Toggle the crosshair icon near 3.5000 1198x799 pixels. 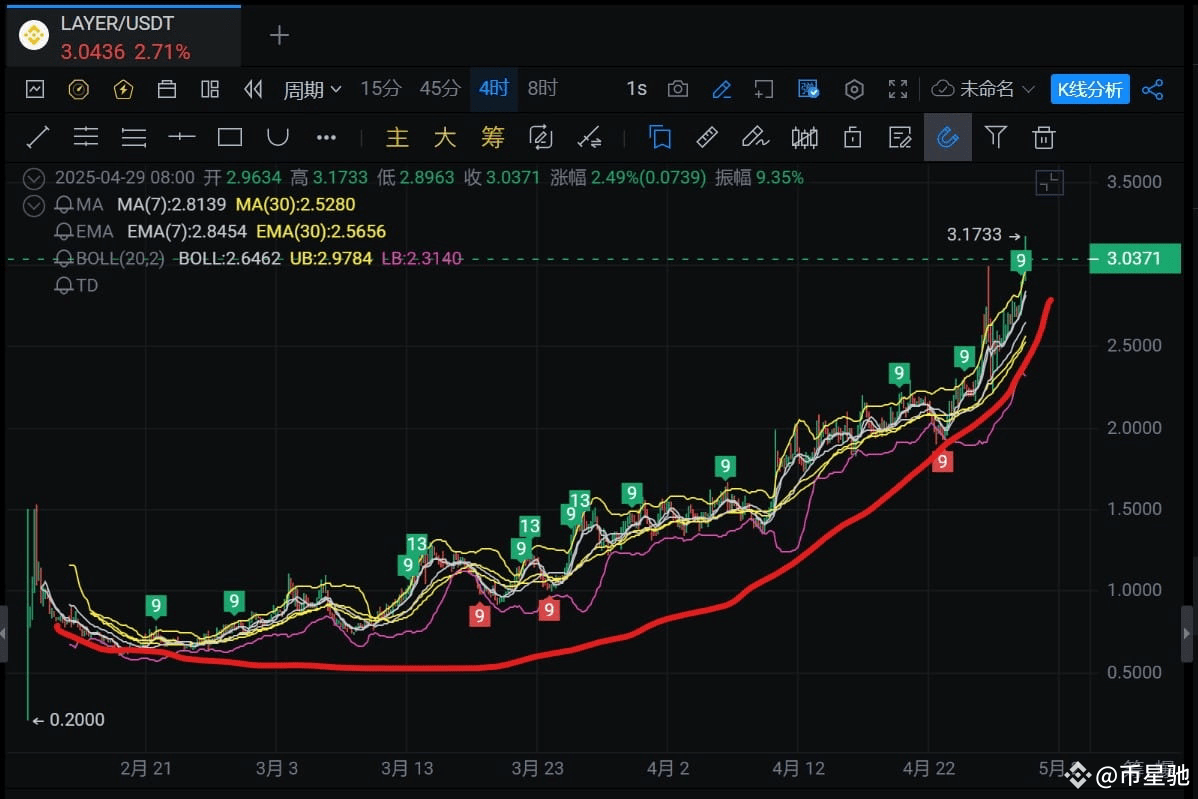1050,183
